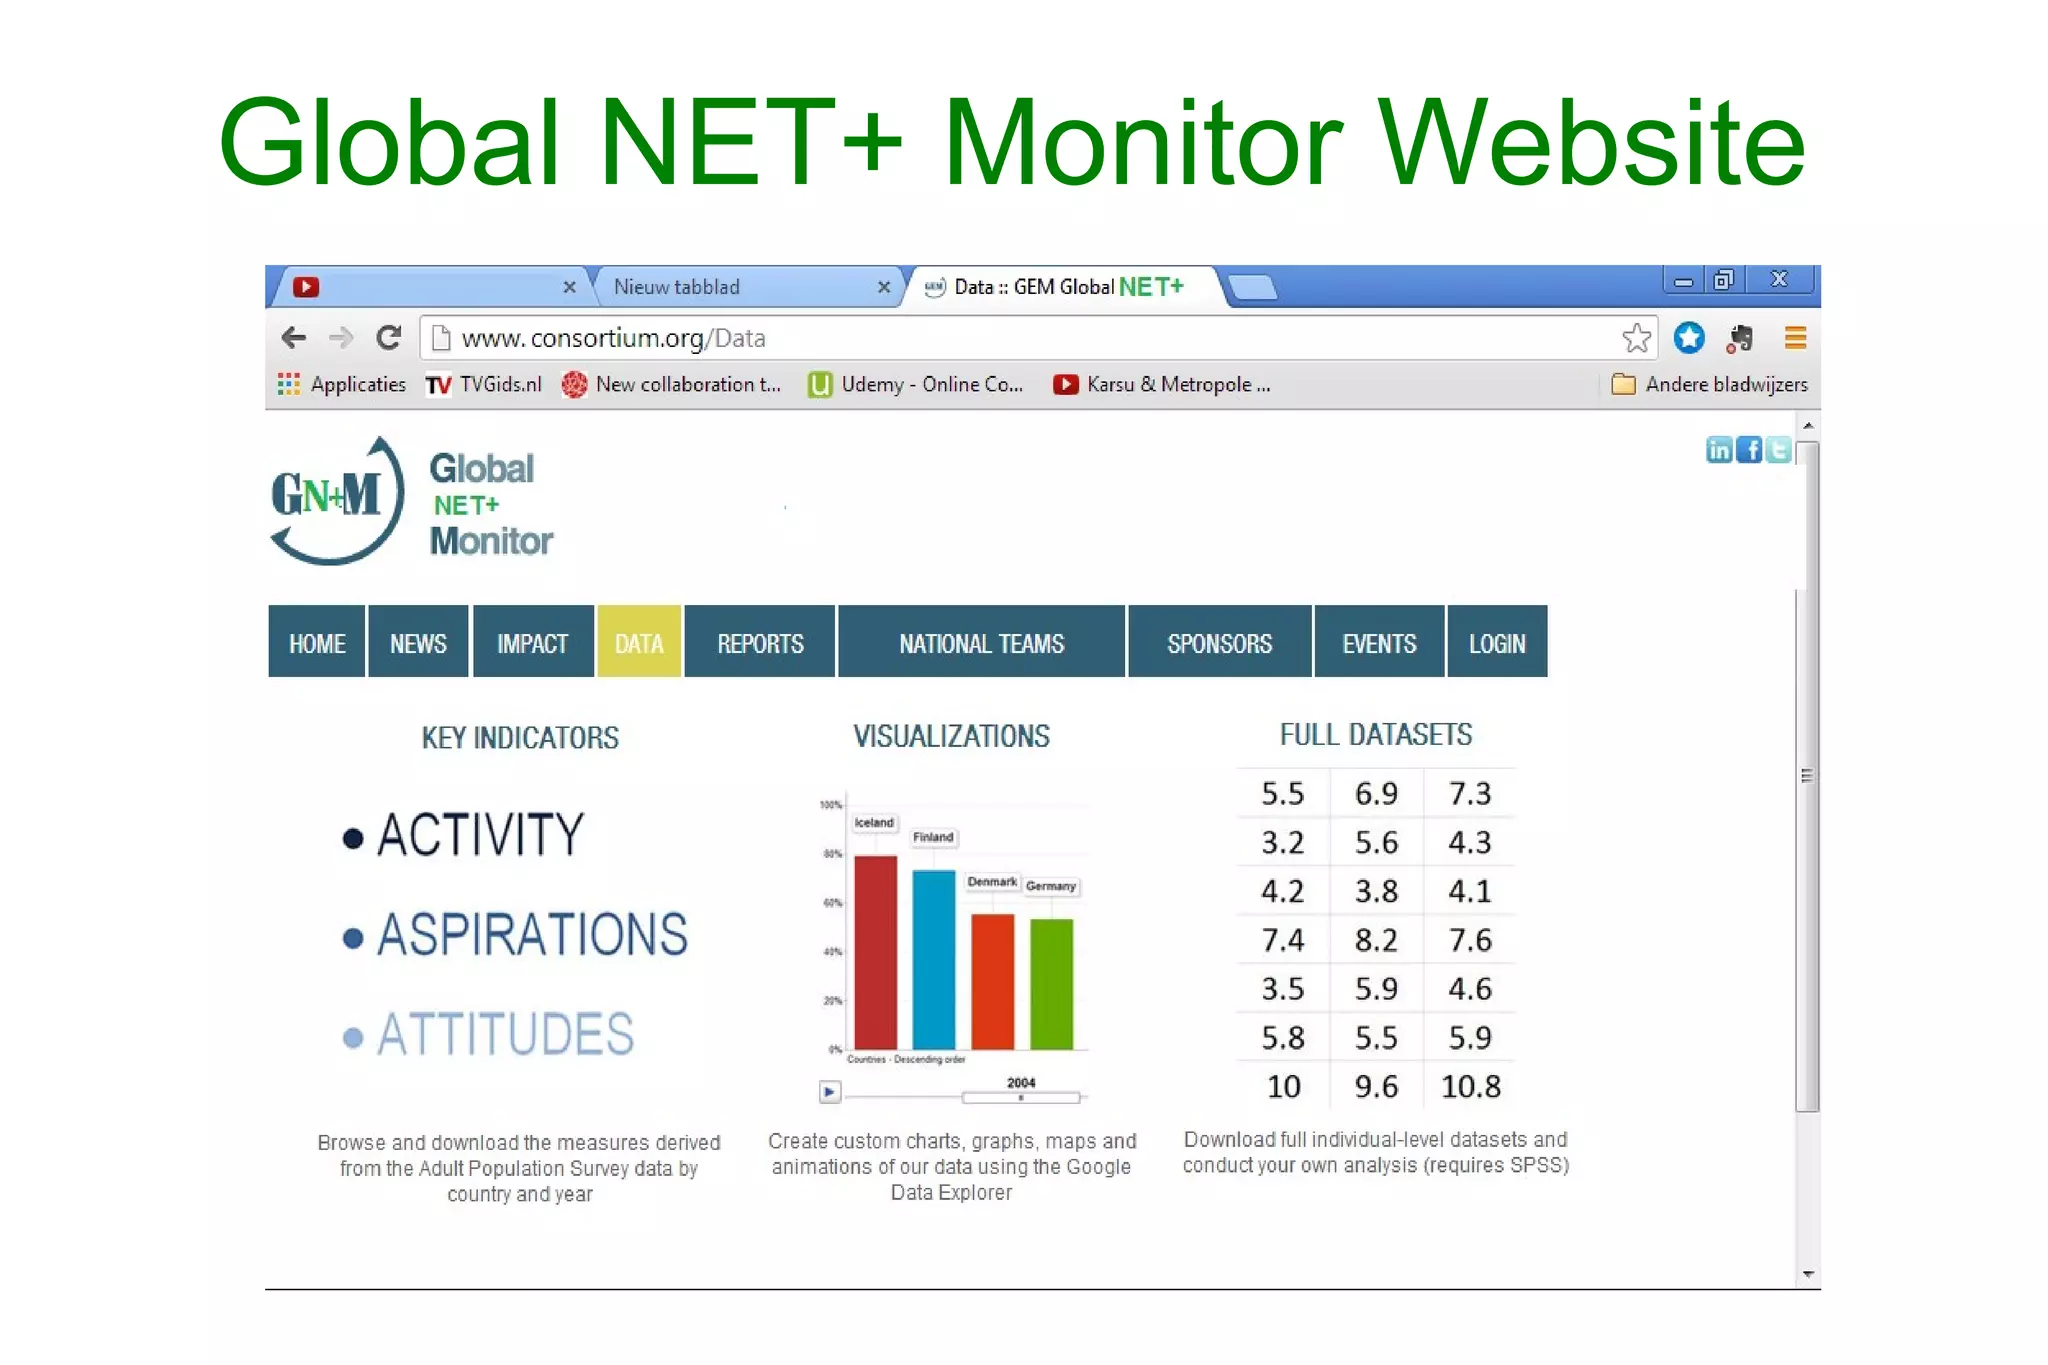
Task: Click the 2004 year timeline slider
Action: [x=1020, y=1097]
